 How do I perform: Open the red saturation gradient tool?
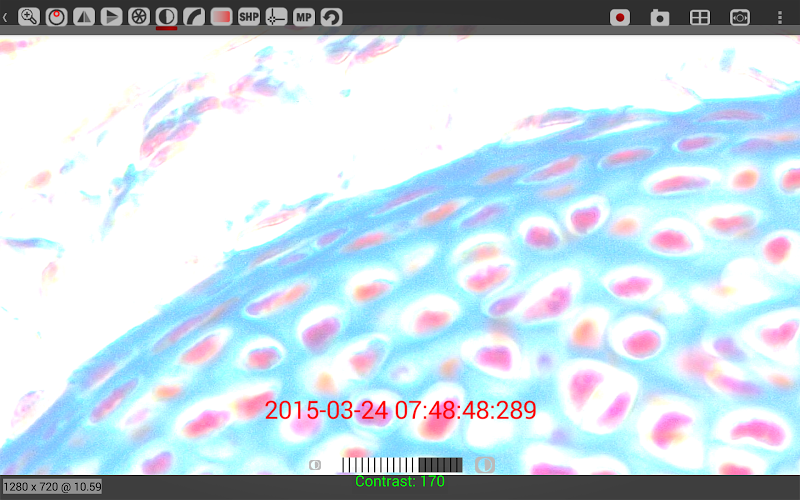coord(221,17)
